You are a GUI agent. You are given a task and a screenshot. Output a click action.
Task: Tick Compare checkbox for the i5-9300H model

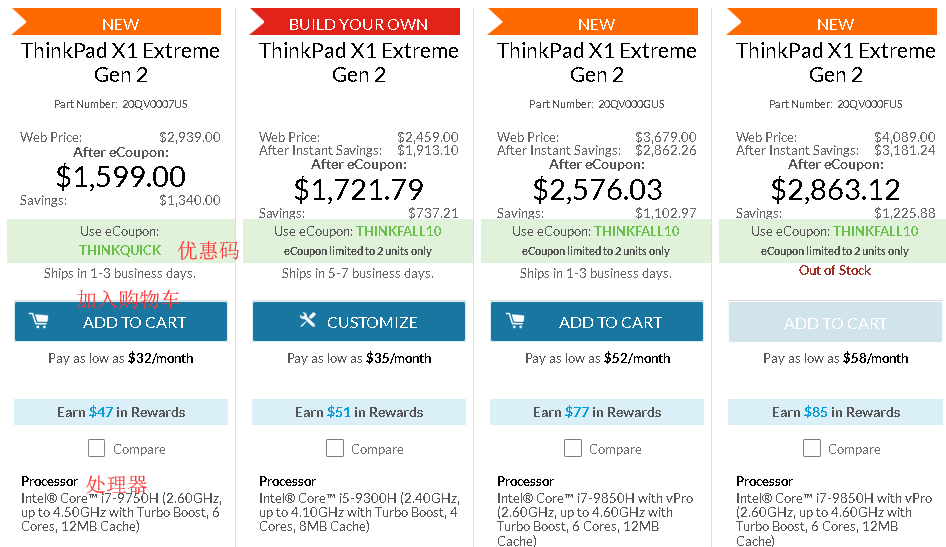pyautogui.click(x=335, y=449)
